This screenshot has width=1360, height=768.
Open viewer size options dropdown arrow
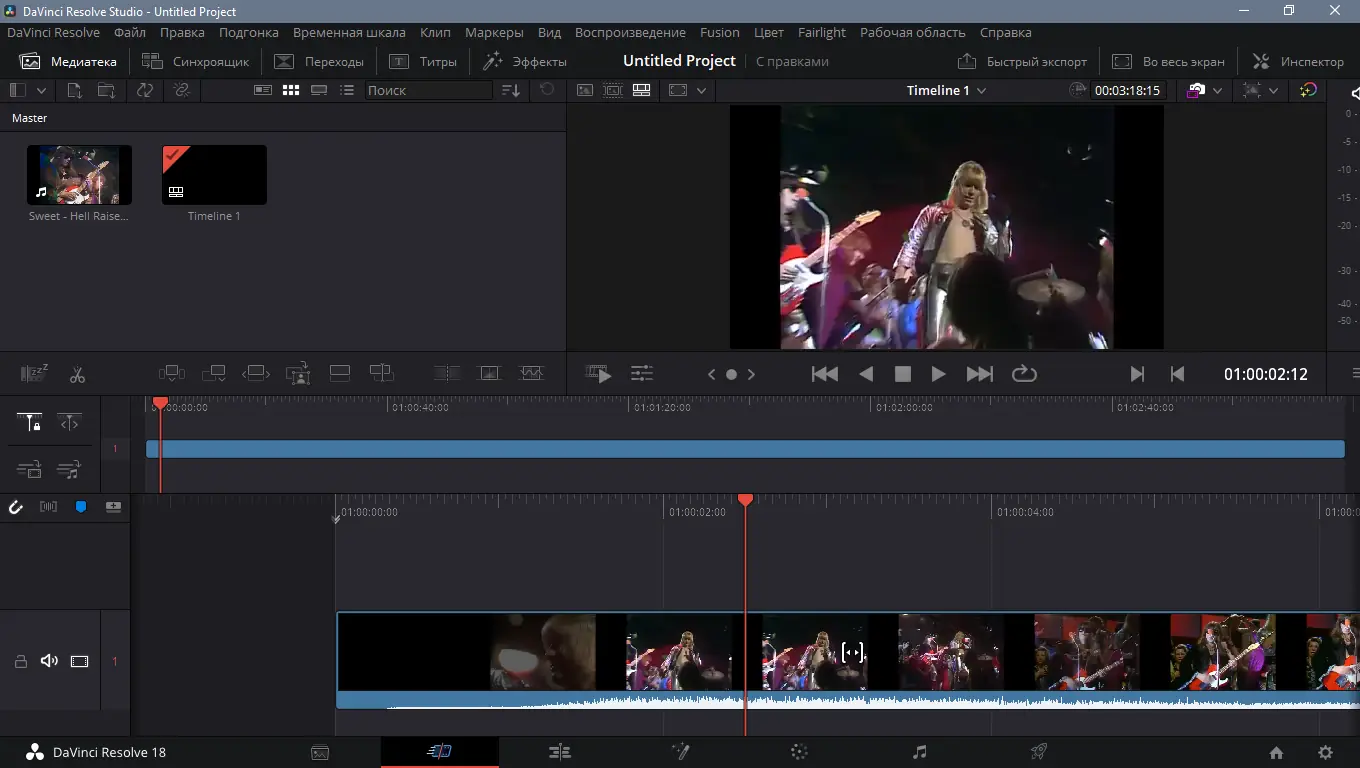pyautogui.click(x=701, y=90)
